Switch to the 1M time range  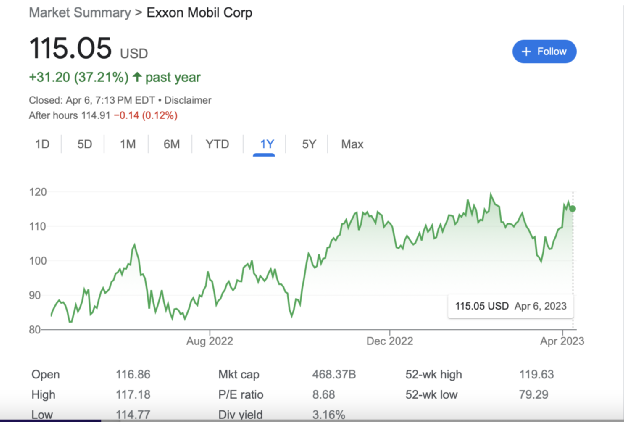point(128,144)
